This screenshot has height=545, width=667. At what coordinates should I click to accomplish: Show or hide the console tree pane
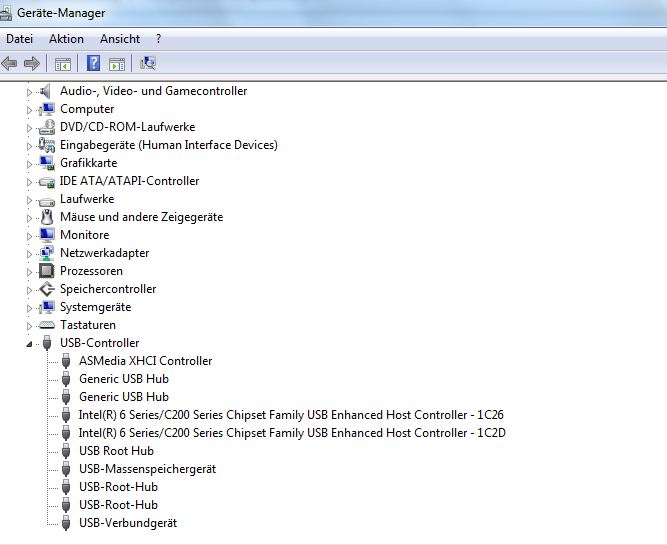click(63, 64)
